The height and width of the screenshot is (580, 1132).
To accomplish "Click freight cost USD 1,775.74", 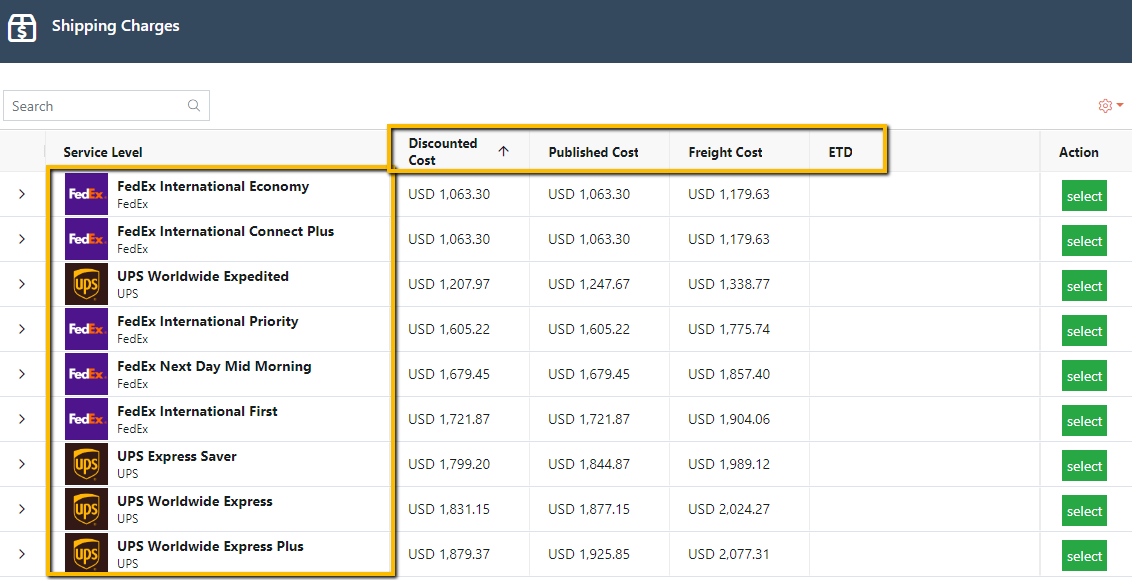I will pyautogui.click(x=729, y=329).
